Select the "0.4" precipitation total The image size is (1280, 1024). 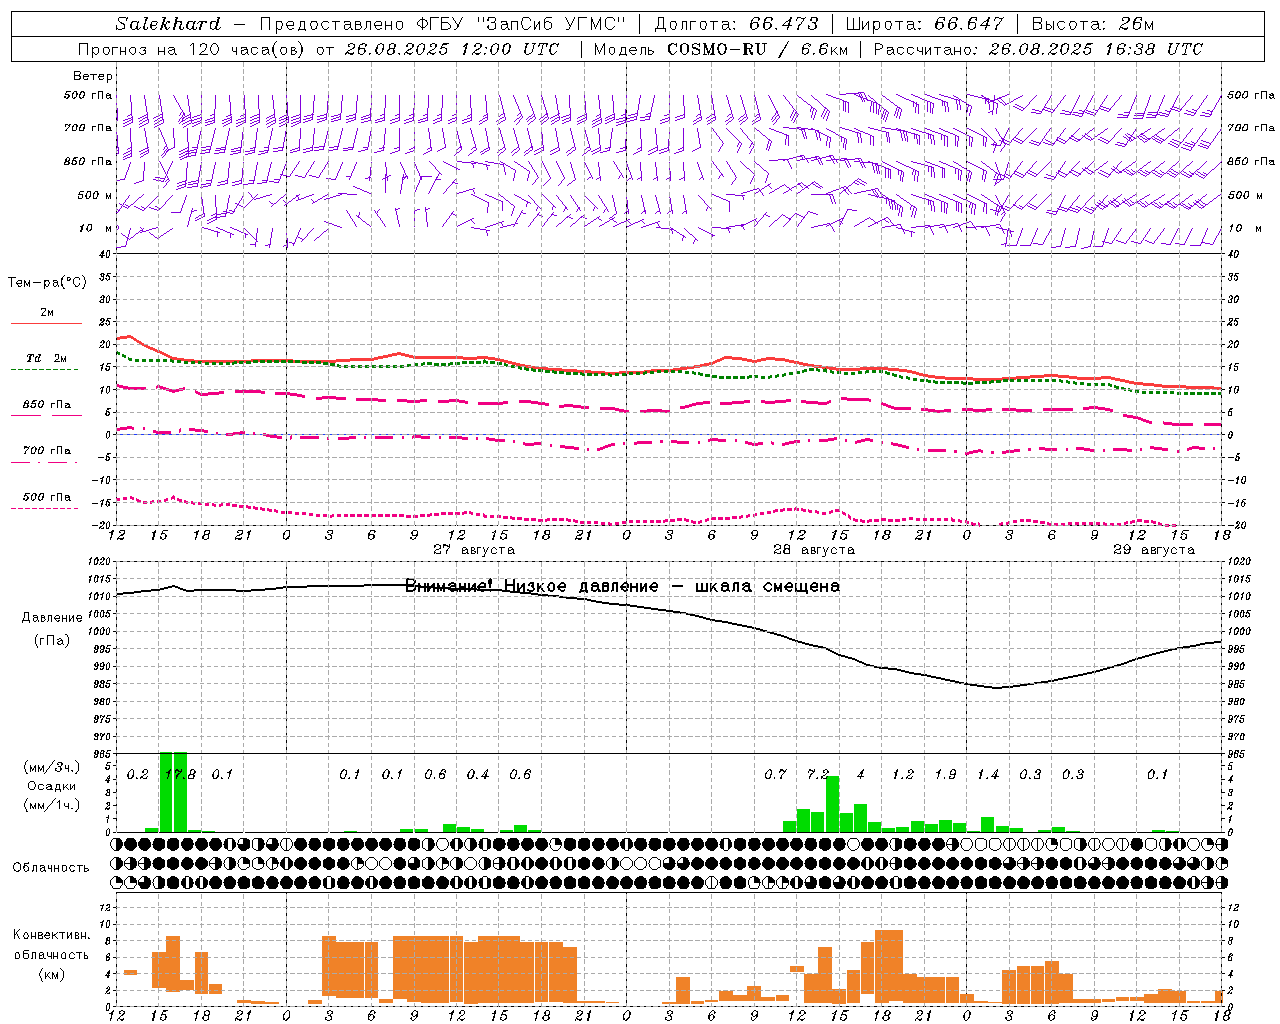[478, 775]
